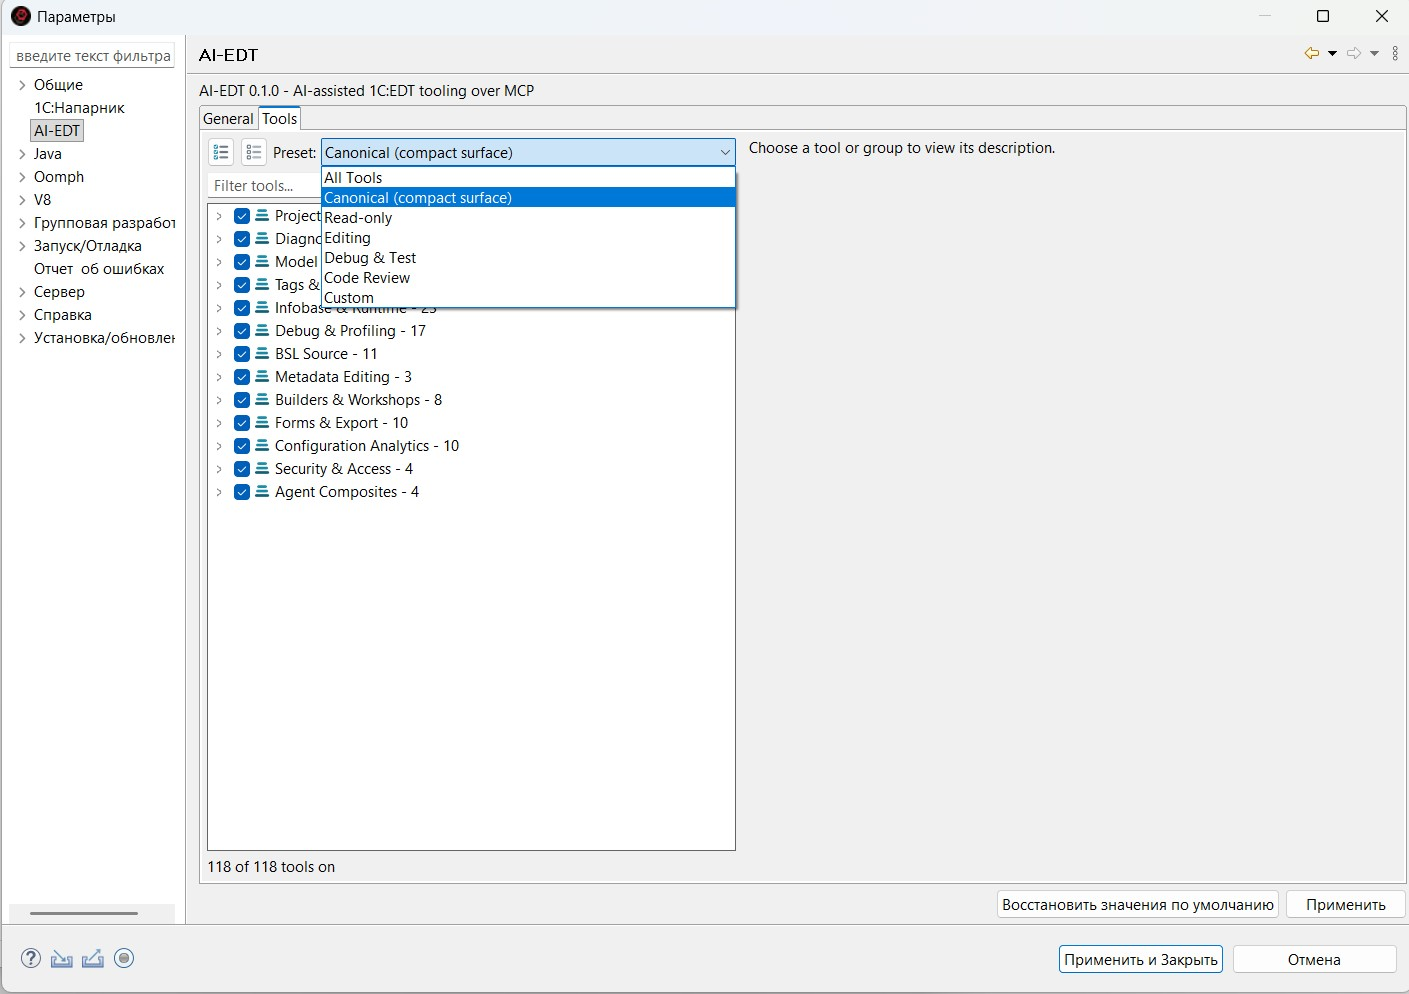Select the 1С:Напарник tree item
Viewport: 1409px width, 994px height.
click(79, 108)
